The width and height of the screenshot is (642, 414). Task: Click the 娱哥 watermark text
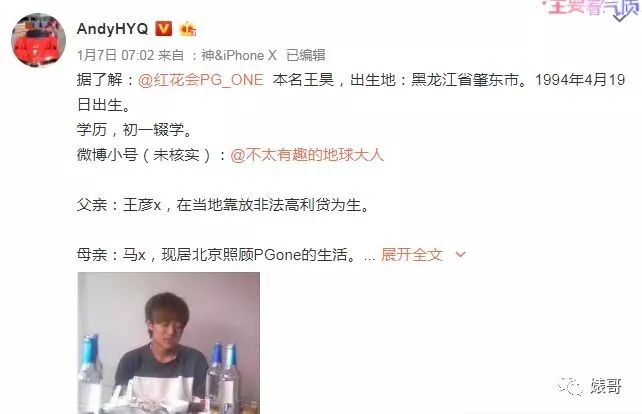pyautogui.click(x=606, y=386)
